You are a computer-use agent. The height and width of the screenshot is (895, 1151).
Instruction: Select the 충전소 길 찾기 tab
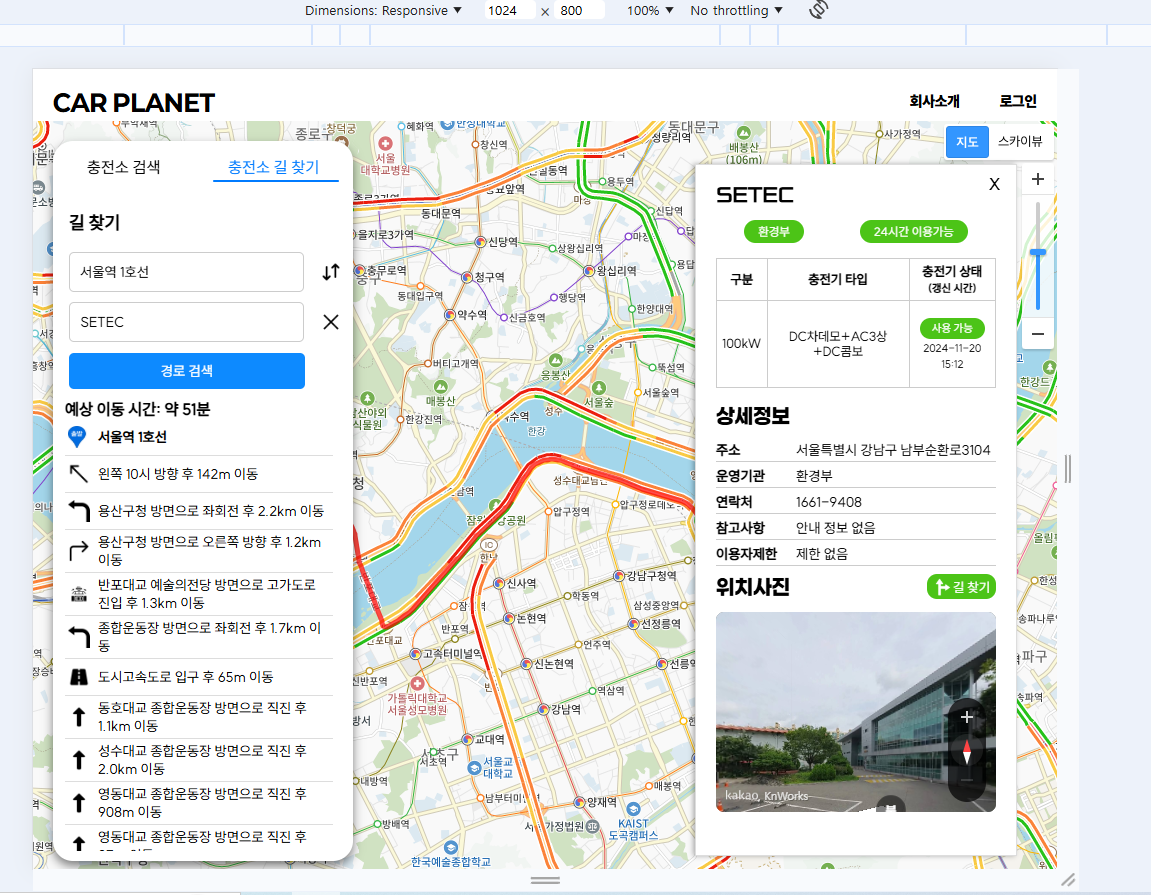[274, 167]
